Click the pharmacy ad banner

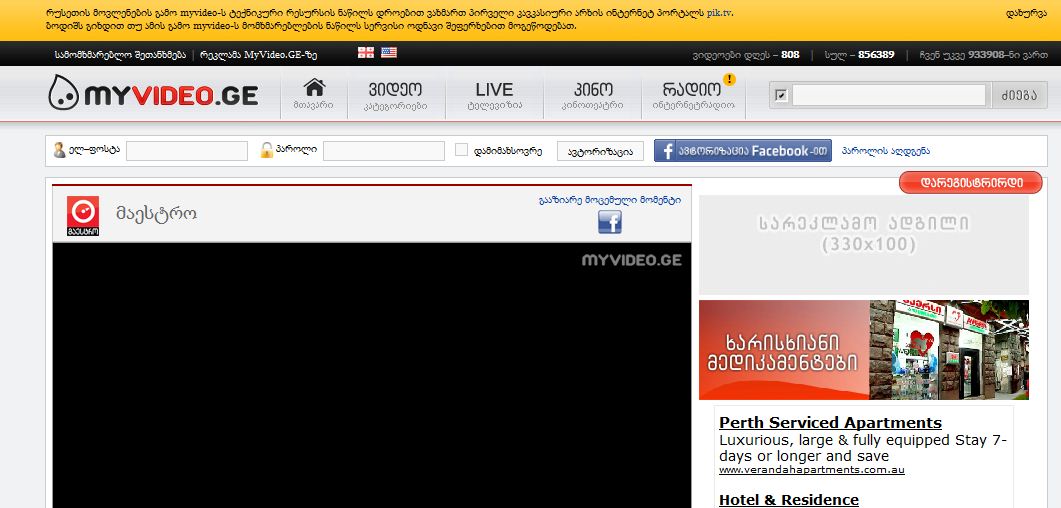click(x=863, y=350)
